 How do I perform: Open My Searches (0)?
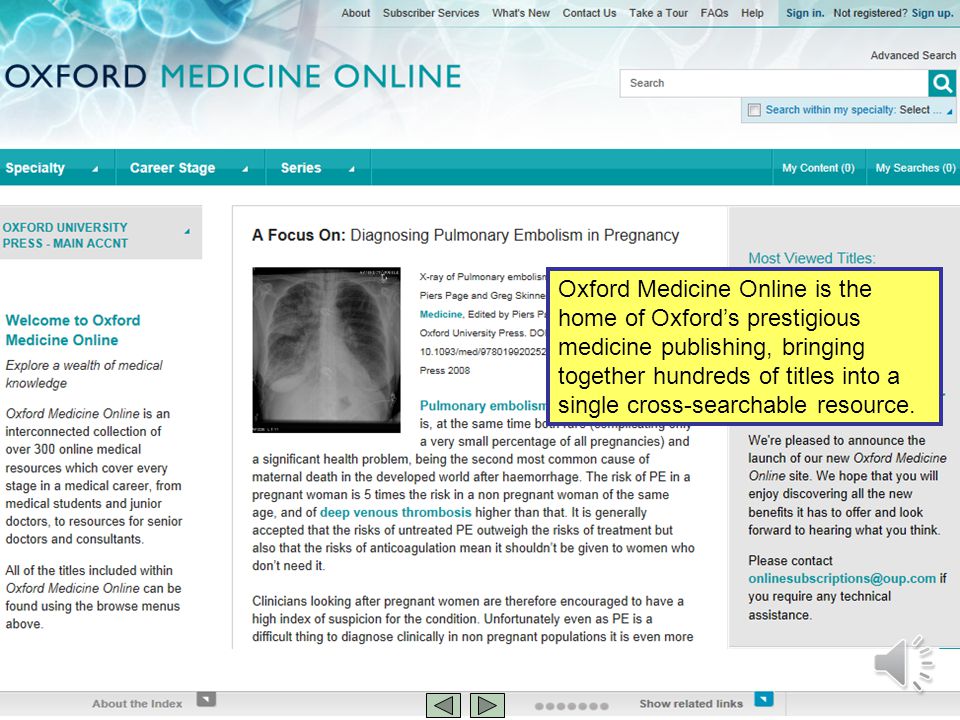pyautogui.click(x=915, y=168)
